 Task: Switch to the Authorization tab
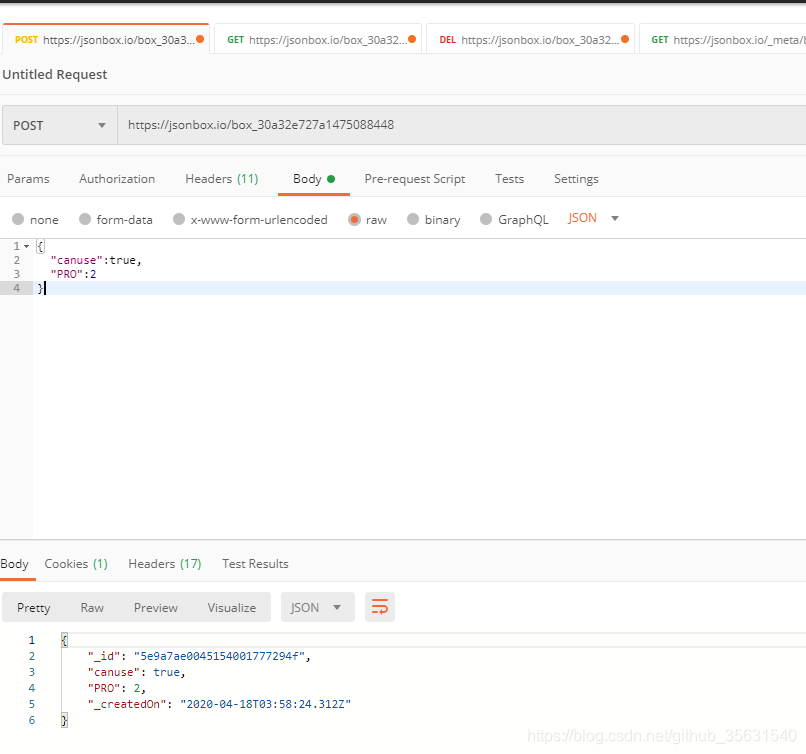click(x=117, y=179)
